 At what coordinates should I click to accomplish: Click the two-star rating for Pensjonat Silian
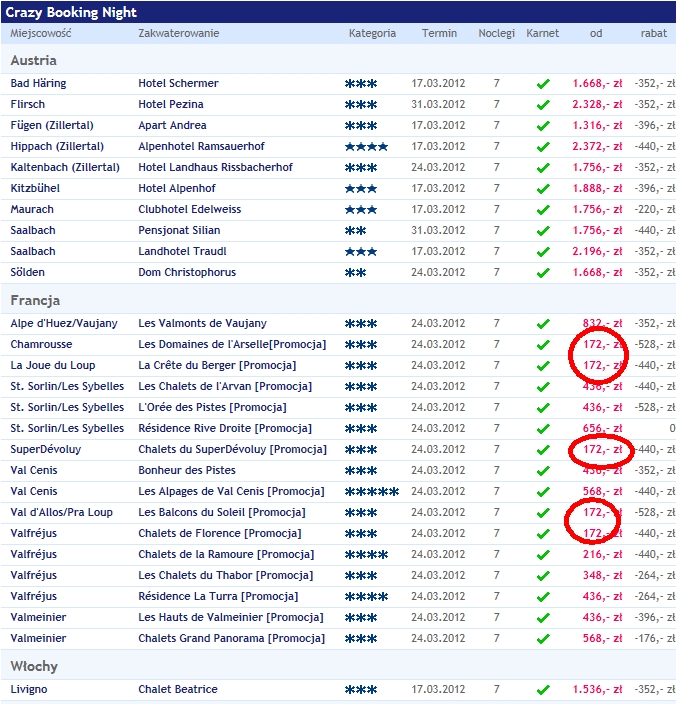(355, 231)
